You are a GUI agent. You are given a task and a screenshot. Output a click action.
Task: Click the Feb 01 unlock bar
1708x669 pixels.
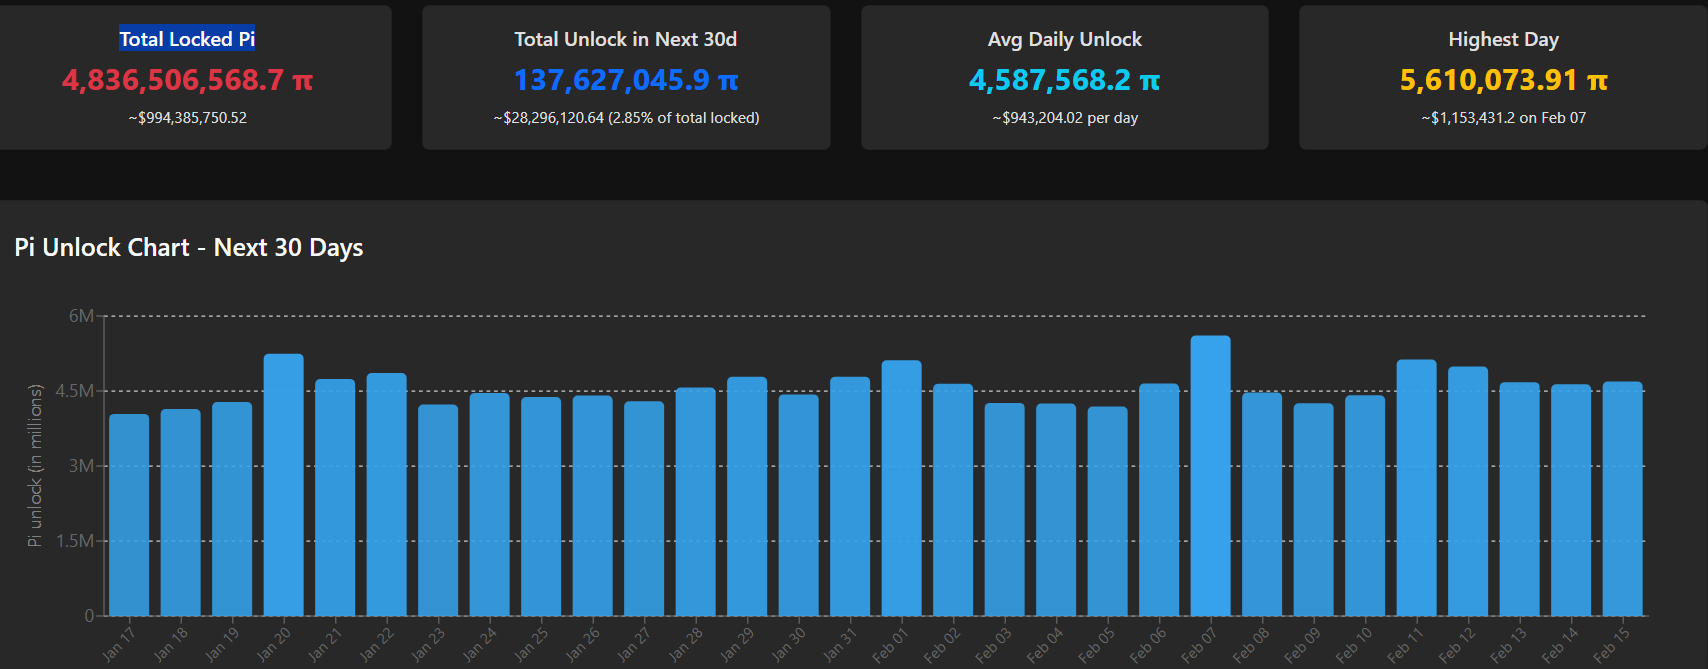(x=901, y=488)
